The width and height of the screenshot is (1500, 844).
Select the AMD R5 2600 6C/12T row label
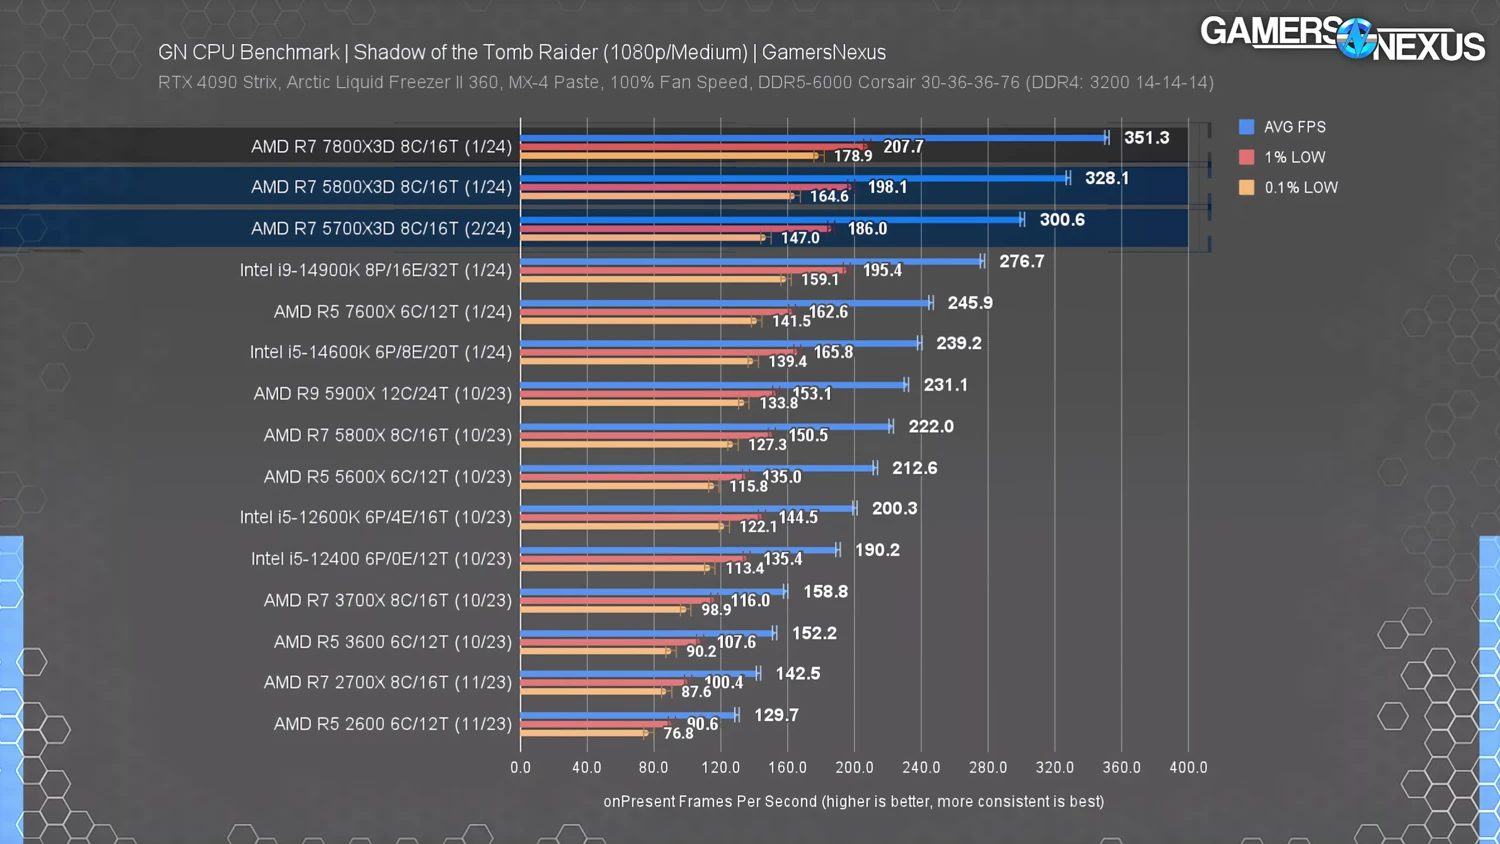point(393,724)
